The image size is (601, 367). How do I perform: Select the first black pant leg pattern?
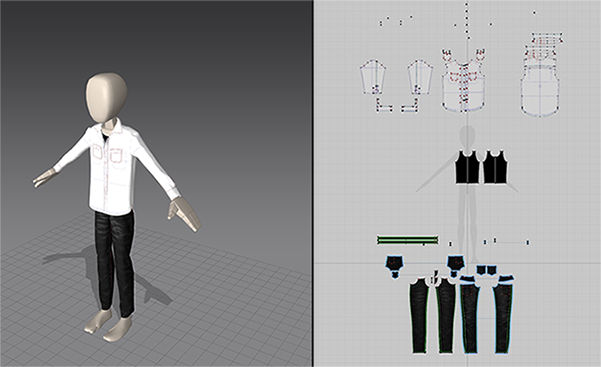(420, 315)
